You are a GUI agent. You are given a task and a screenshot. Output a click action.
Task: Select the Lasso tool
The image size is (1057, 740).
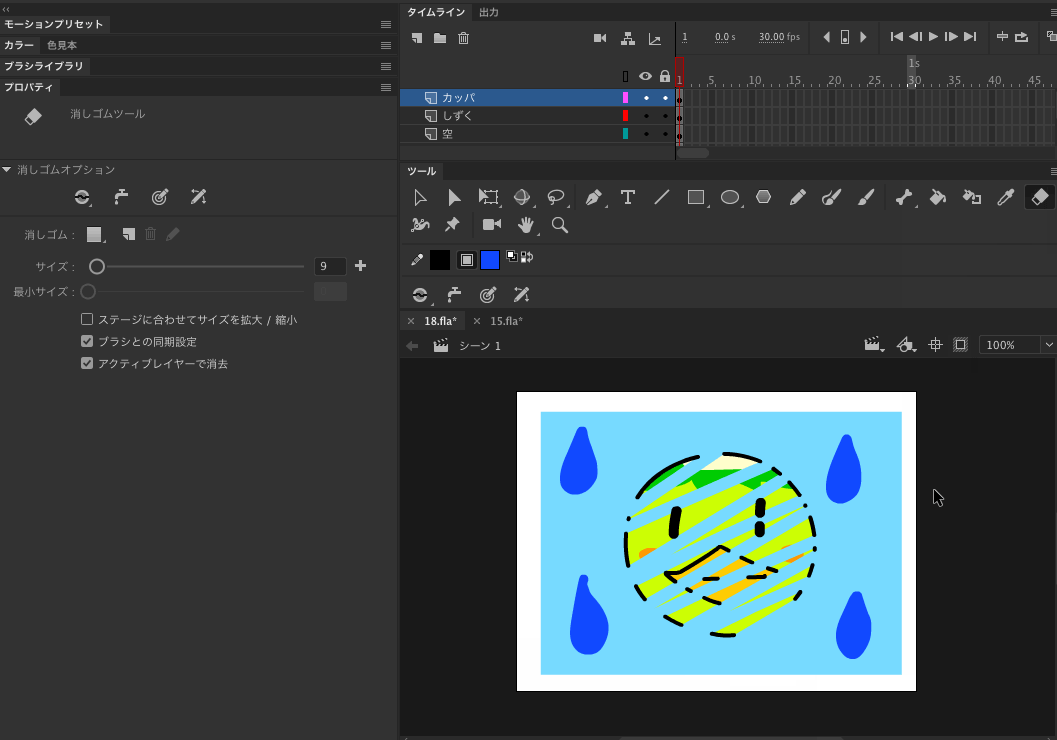tap(557, 197)
